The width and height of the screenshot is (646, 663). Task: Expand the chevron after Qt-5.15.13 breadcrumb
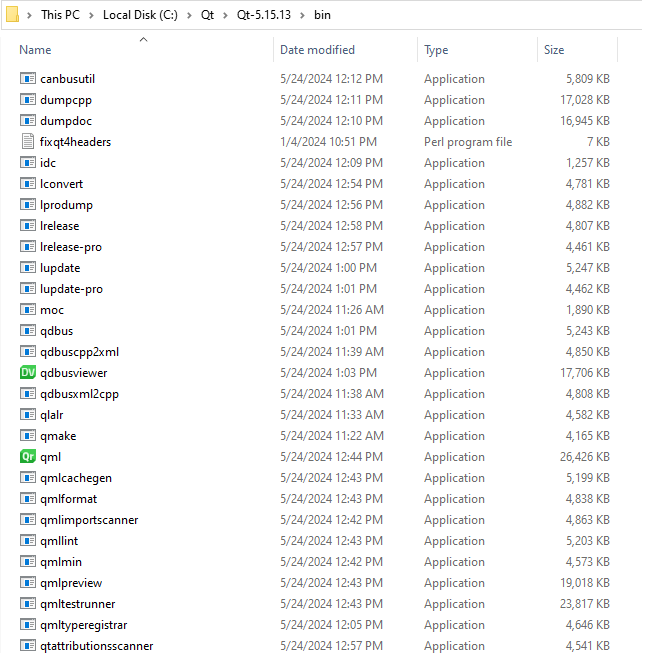click(302, 16)
